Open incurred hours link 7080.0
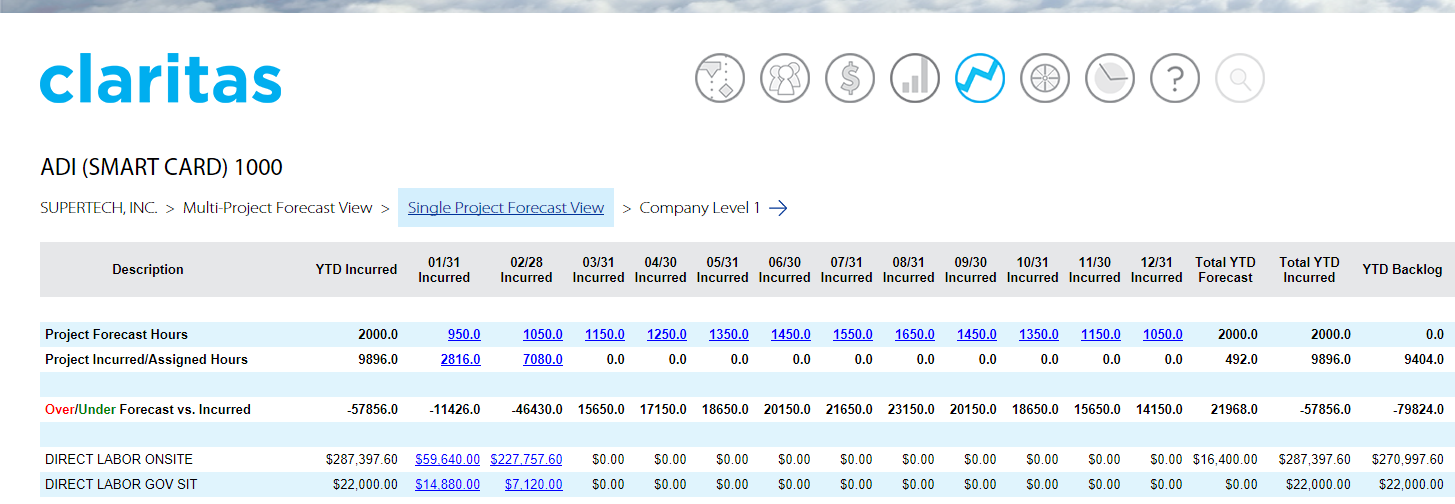 coord(542,360)
